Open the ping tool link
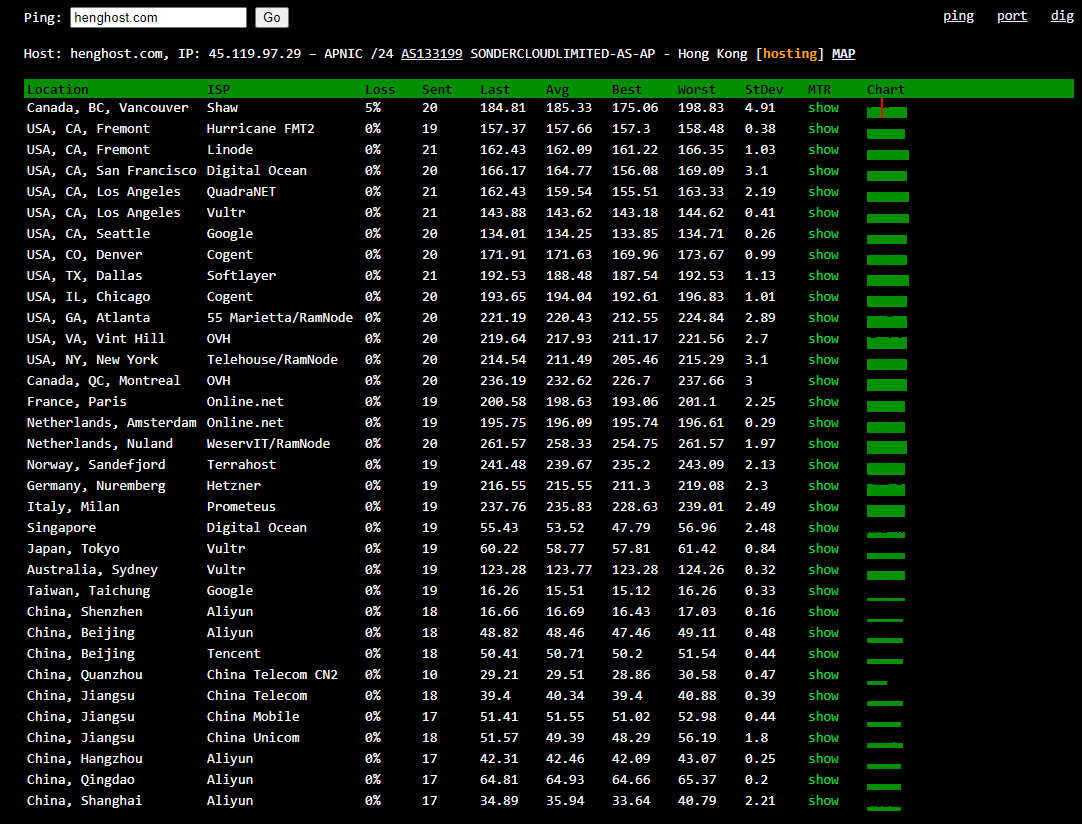Viewport: 1082px width, 824px height. [958, 16]
